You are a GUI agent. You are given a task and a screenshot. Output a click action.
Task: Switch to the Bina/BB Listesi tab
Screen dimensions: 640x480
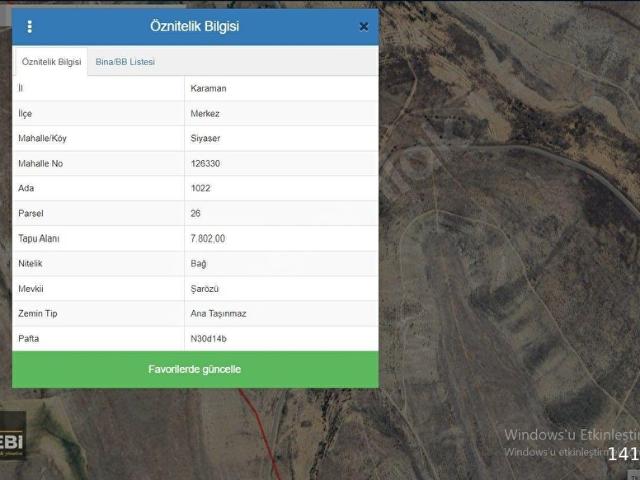pyautogui.click(x=125, y=62)
